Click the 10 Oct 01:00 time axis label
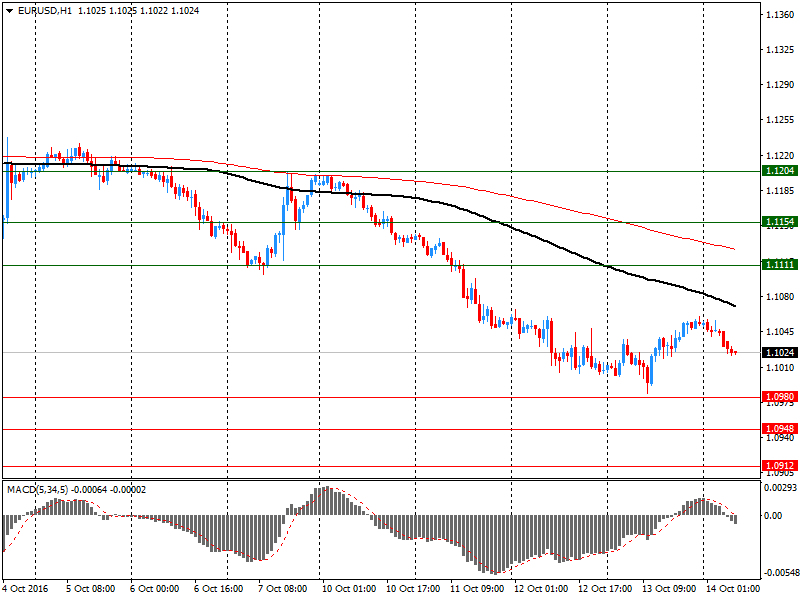800x600 pixels. click(x=349, y=589)
